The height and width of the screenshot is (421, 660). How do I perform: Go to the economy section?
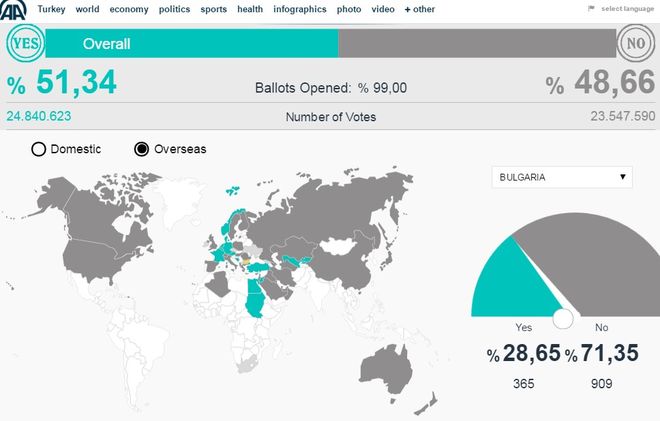[129, 9]
